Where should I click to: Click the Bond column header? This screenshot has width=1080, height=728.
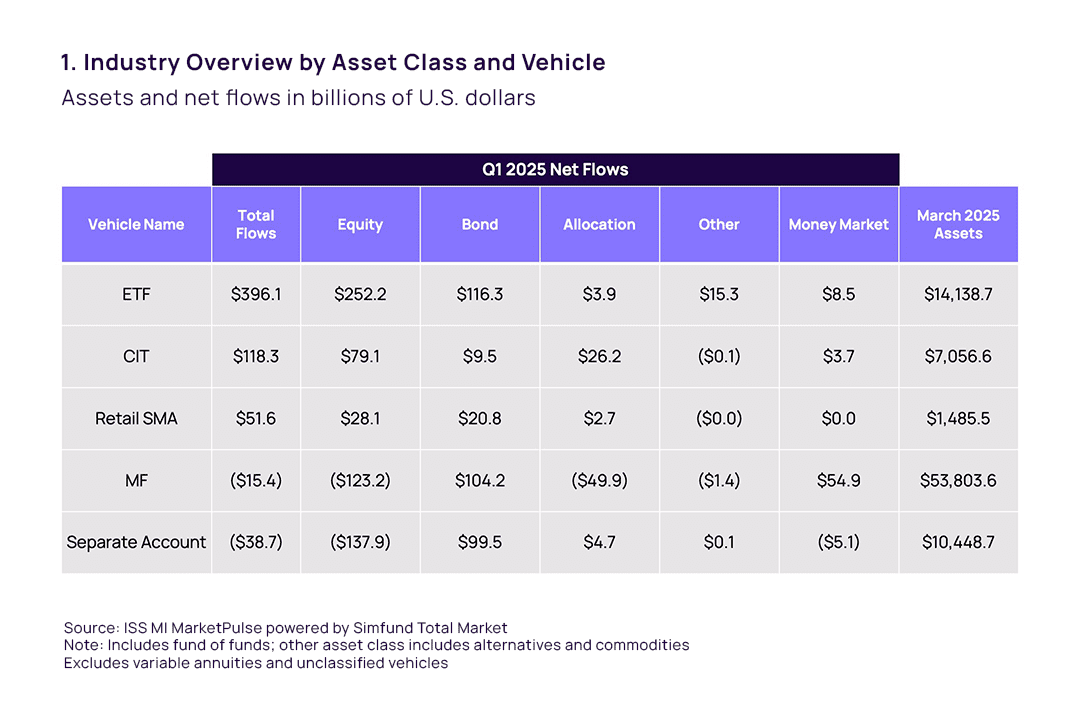point(480,225)
